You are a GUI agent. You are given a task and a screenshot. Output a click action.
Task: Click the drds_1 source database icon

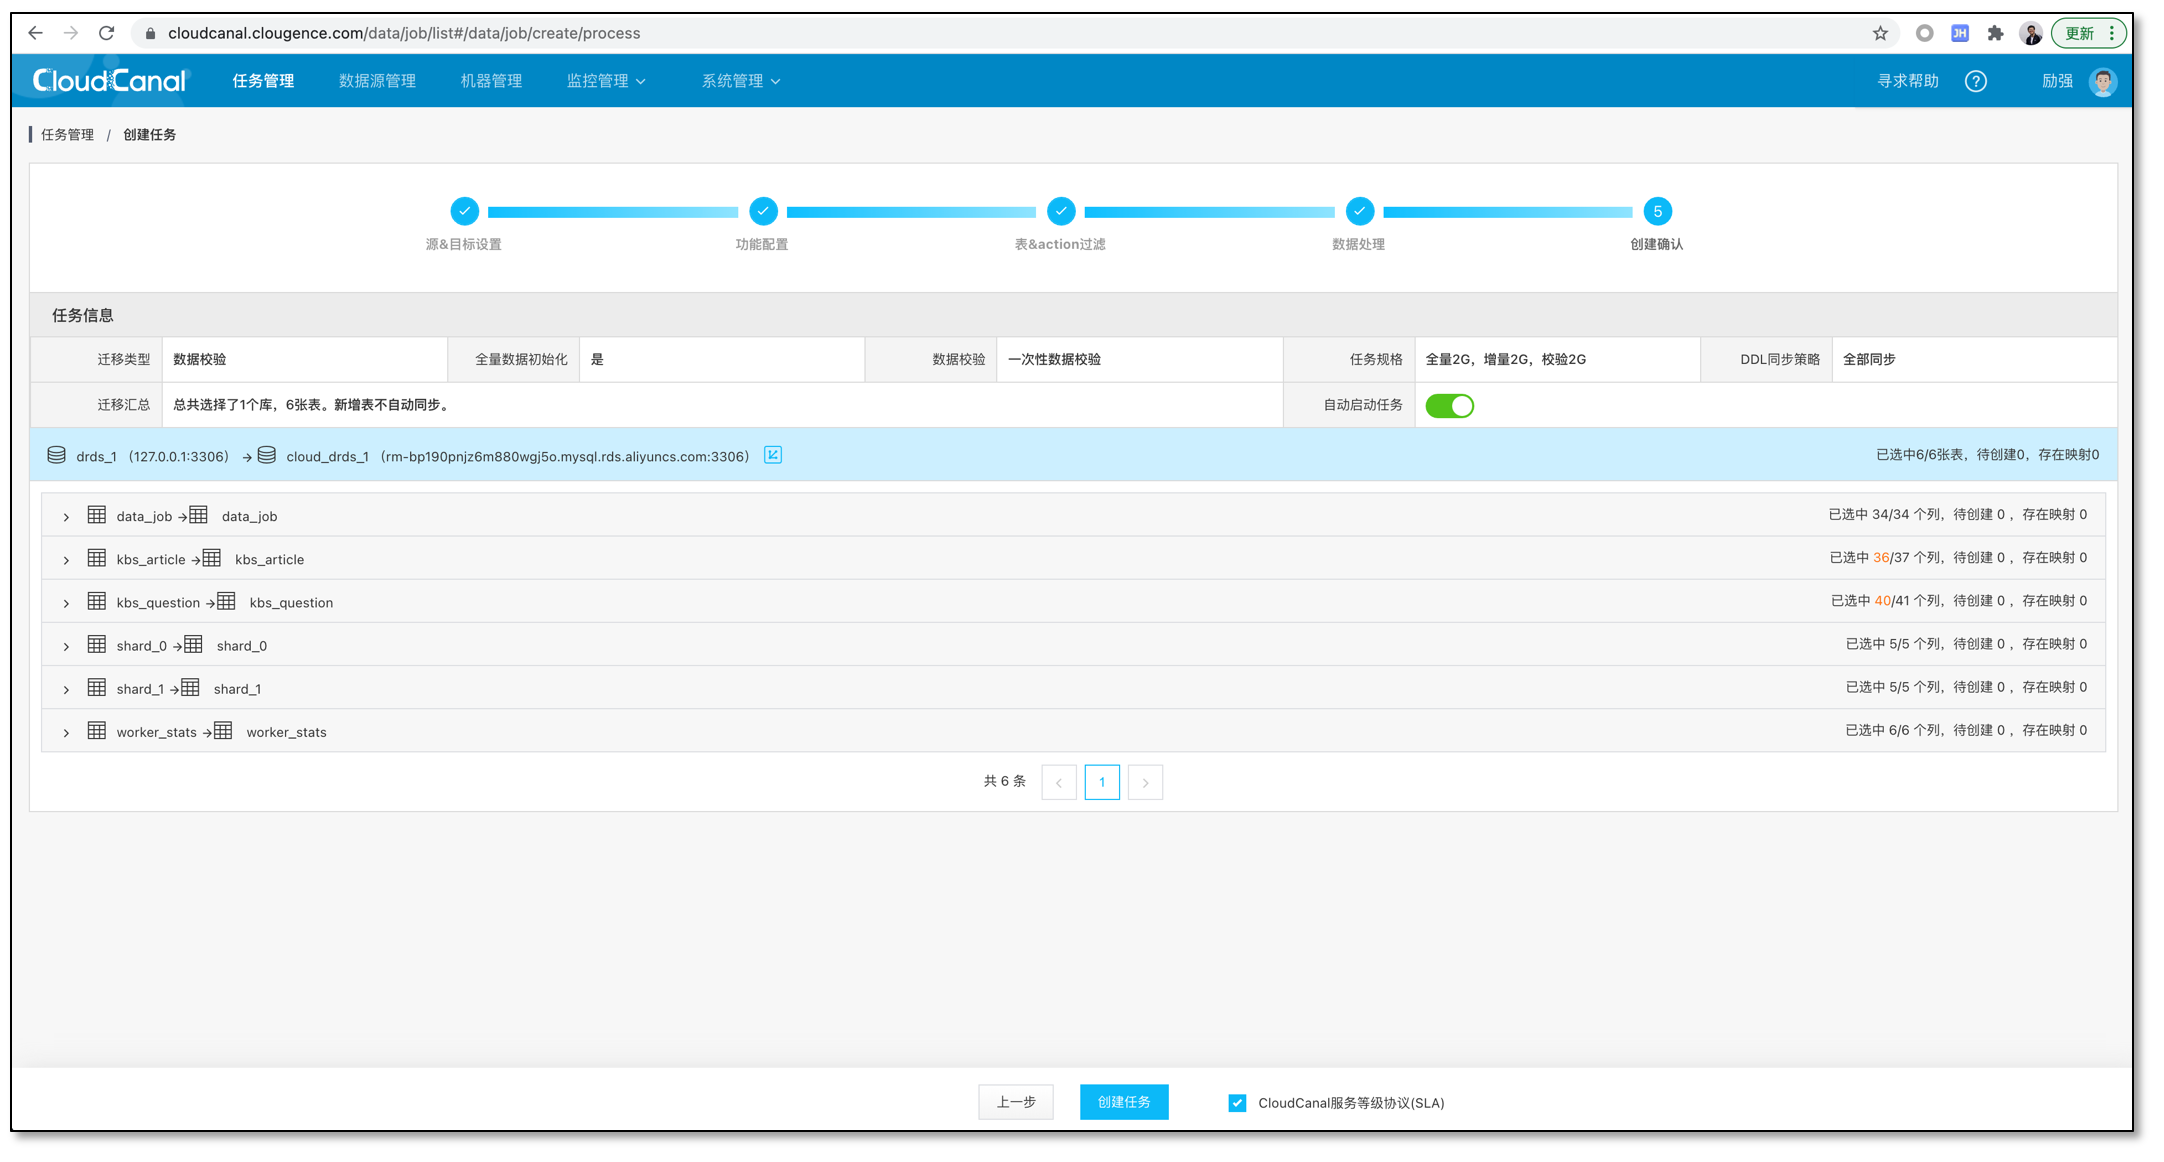[x=57, y=455]
